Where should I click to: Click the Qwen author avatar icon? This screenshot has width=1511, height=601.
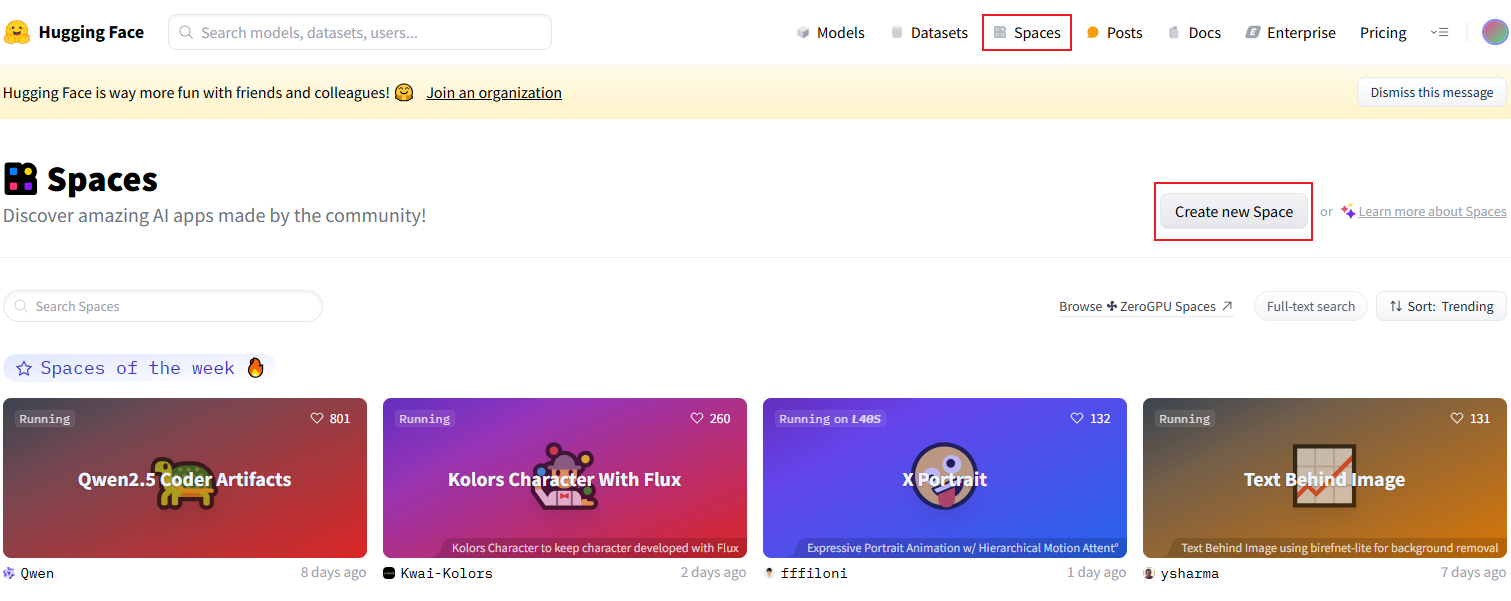pos(9,573)
